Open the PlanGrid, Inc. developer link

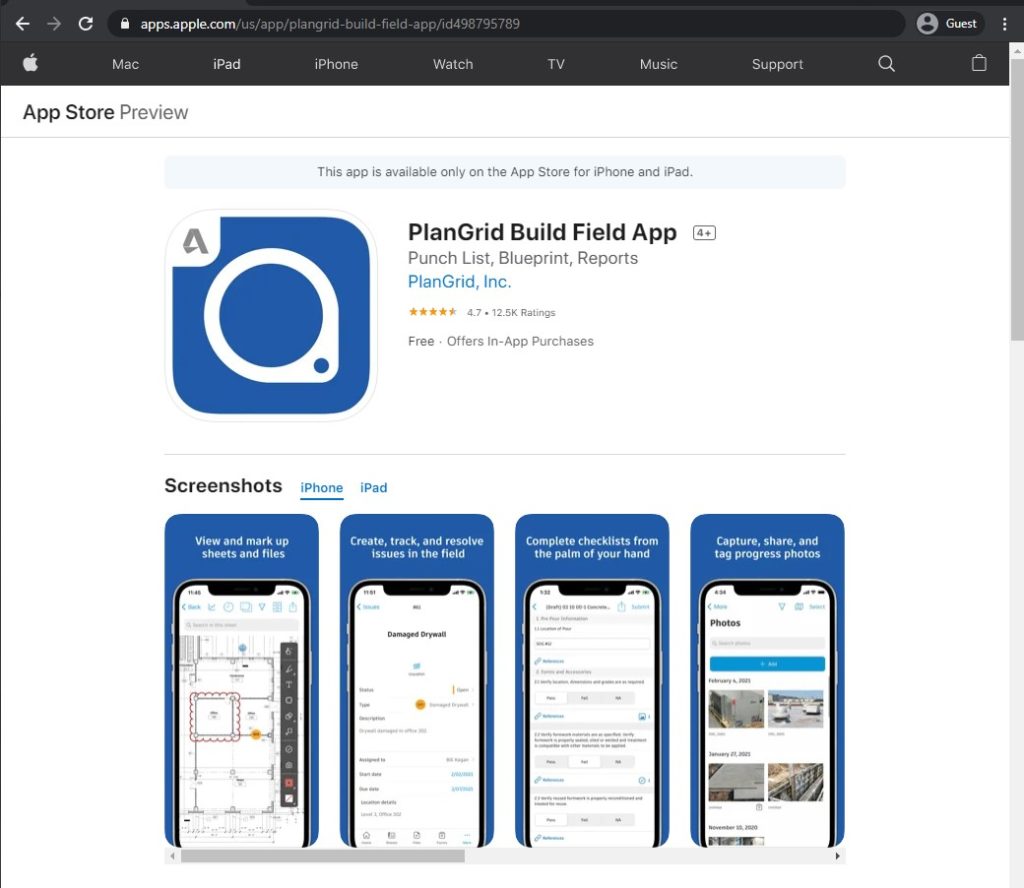(x=459, y=282)
